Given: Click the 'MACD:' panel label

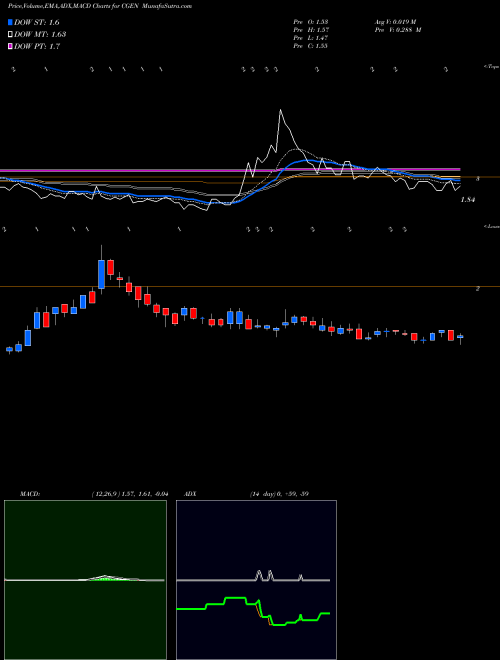Looking at the screenshot, I should tap(30, 494).
